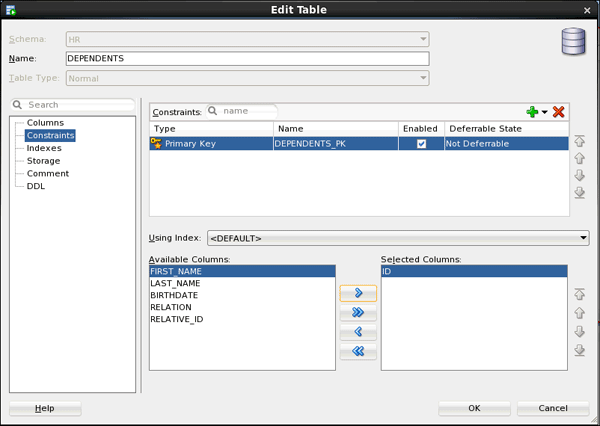This screenshot has height=426, width=600.
Task: Move one column to Selected with single arrow
Action: click(358, 294)
